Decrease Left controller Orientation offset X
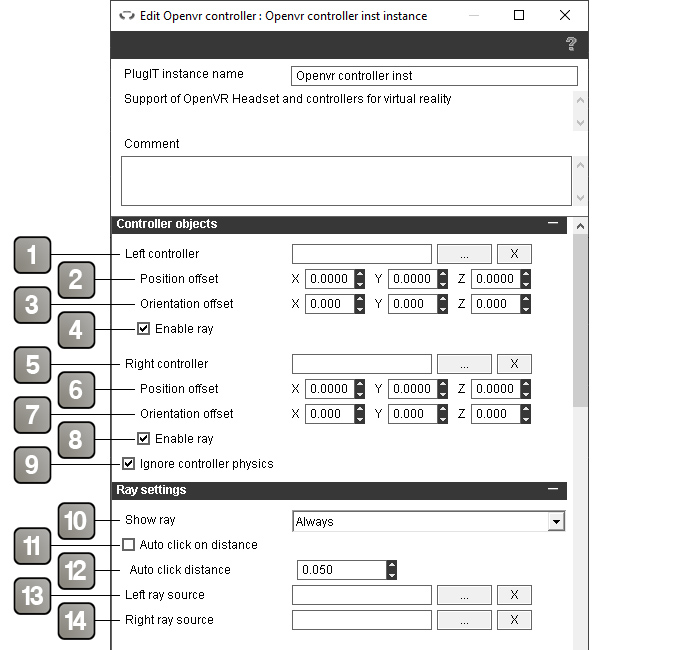The width and height of the screenshot is (700, 650). tap(360, 309)
